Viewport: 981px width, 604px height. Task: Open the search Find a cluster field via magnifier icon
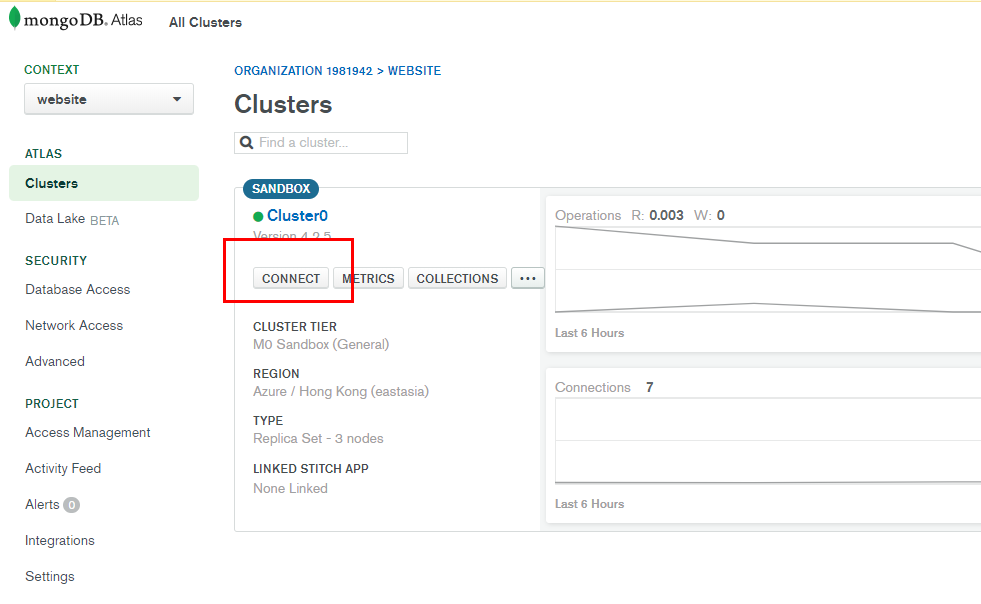tap(246, 143)
